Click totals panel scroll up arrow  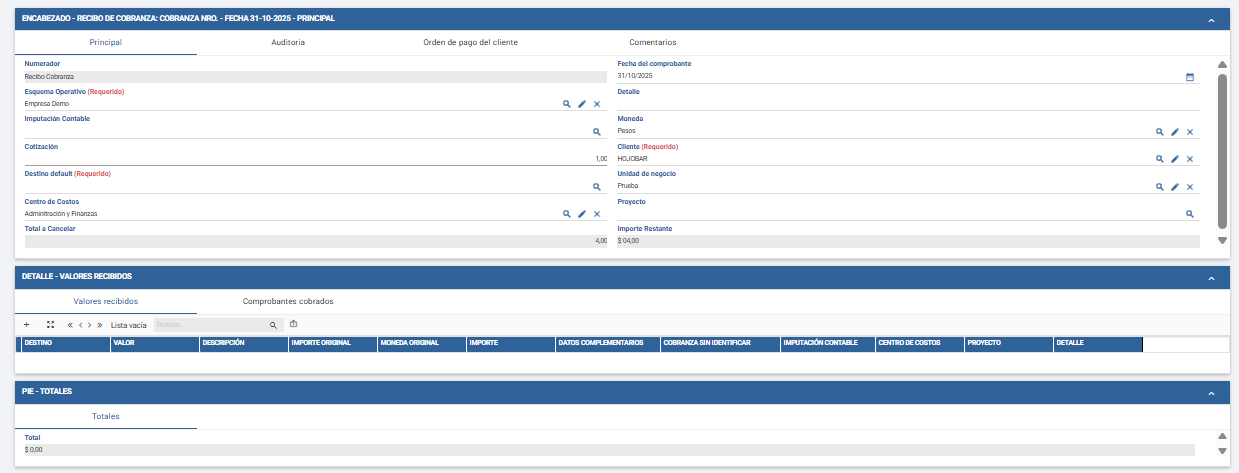[1222, 436]
